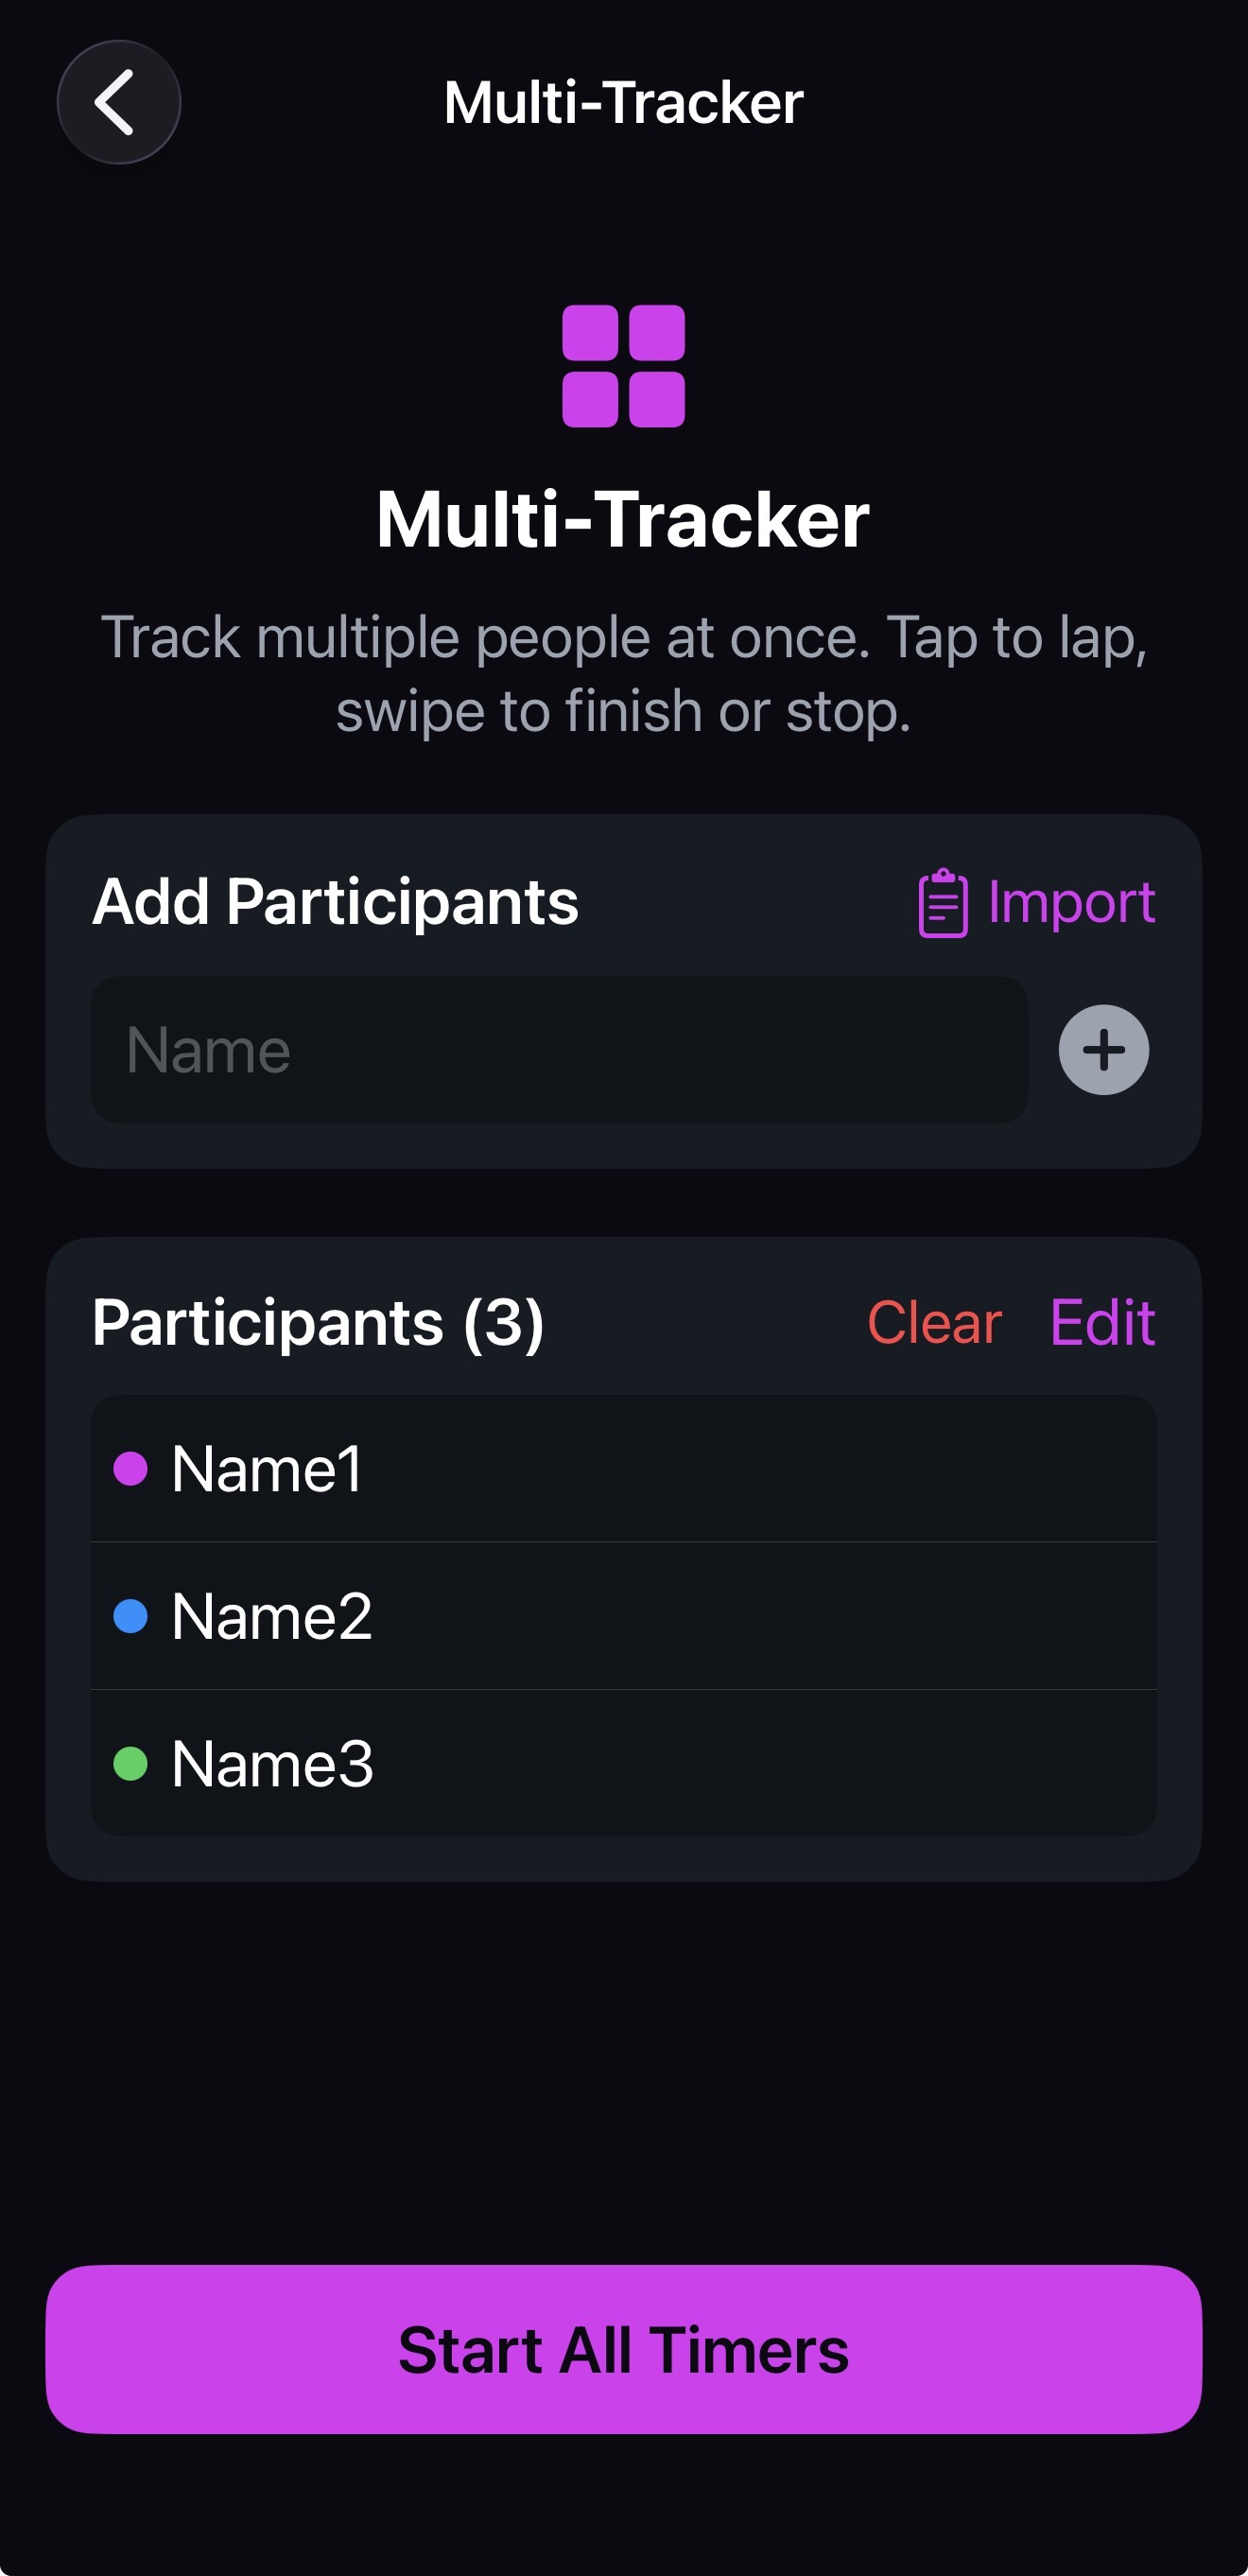Image resolution: width=1248 pixels, height=2576 pixels.
Task: Tap the add button next to Name field
Action: (x=1103, y=1048)
